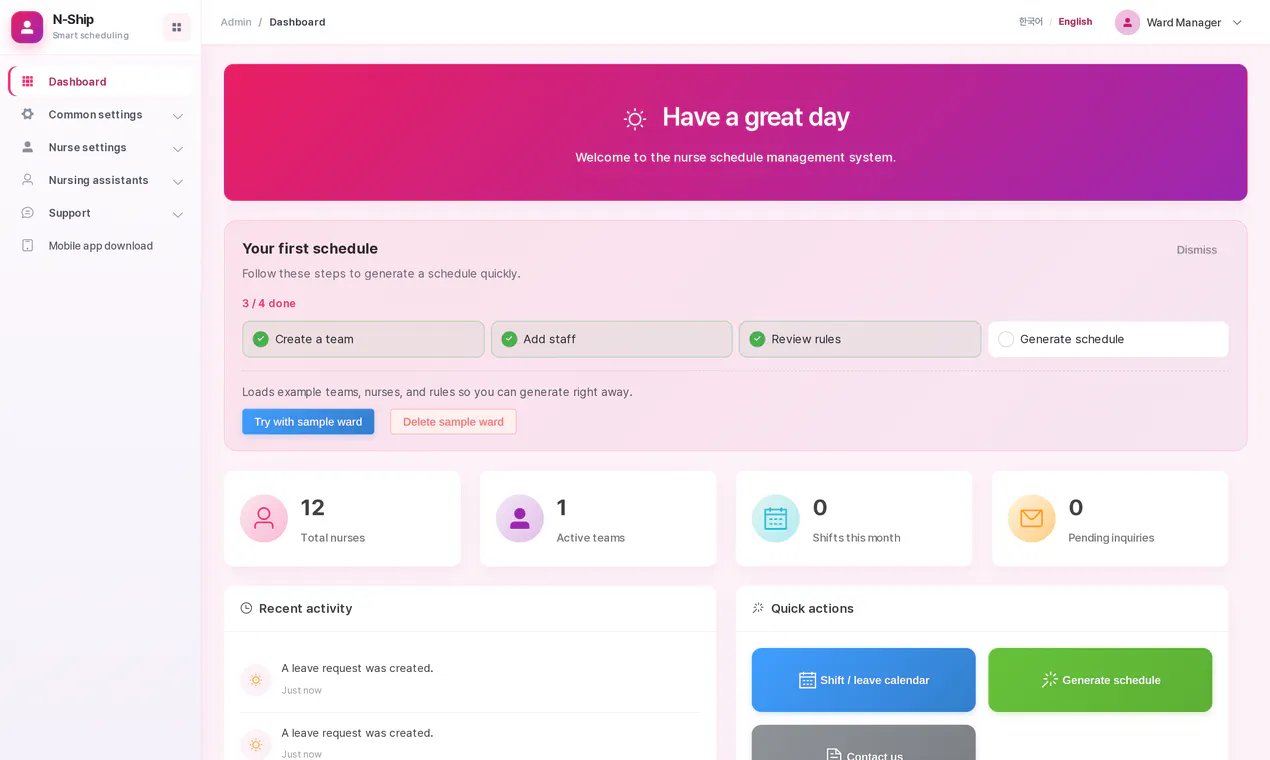This screenshot has width=1270, height=760.
Task: Open the Common settings menu label
Action: (x=96, y=115)
